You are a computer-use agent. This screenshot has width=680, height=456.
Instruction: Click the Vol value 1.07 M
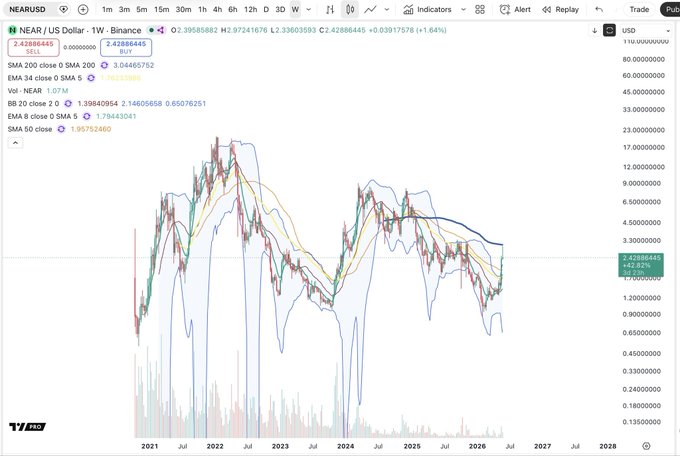(57, 91)
